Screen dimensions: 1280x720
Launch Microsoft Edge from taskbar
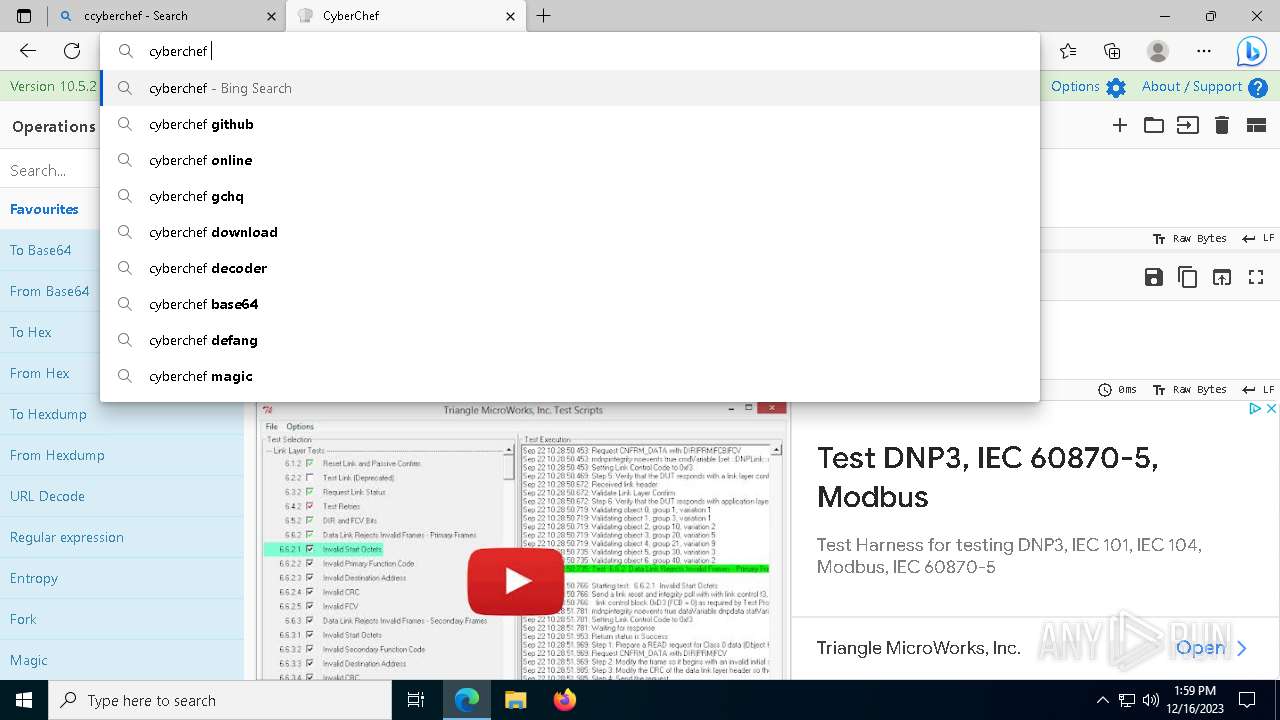[x=467, y=700]
